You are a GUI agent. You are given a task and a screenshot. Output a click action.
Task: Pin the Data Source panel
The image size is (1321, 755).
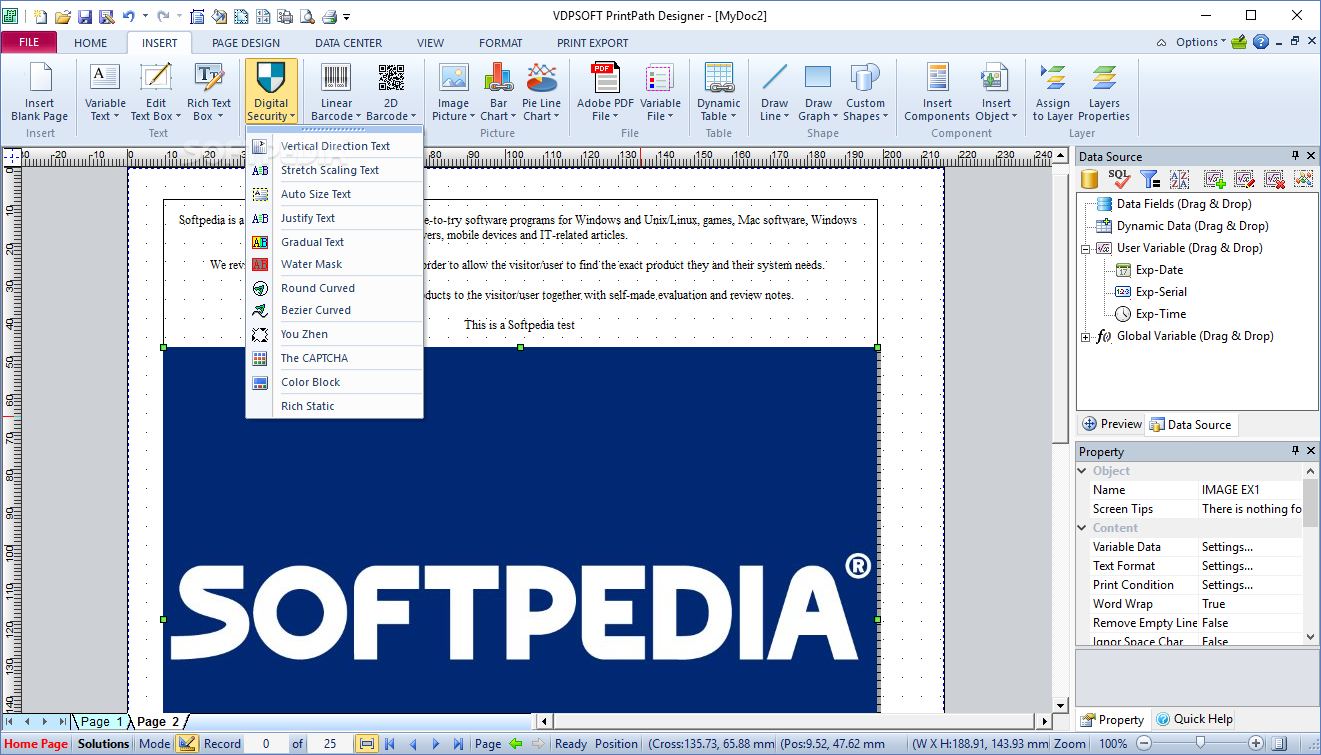[1295, 156]
